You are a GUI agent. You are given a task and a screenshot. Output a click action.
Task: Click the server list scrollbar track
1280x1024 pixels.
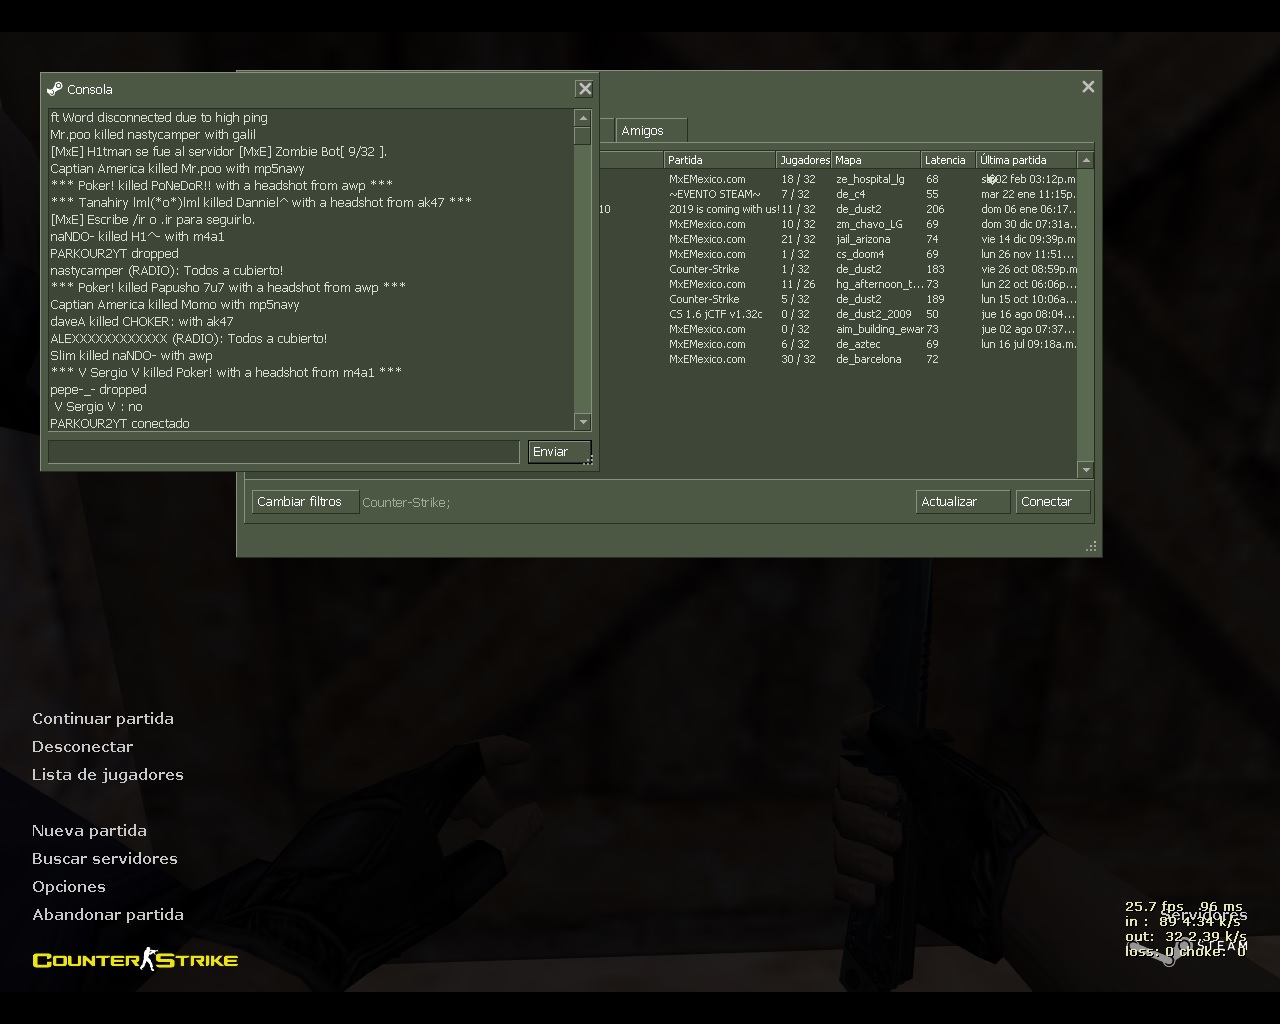[1086, 314]
